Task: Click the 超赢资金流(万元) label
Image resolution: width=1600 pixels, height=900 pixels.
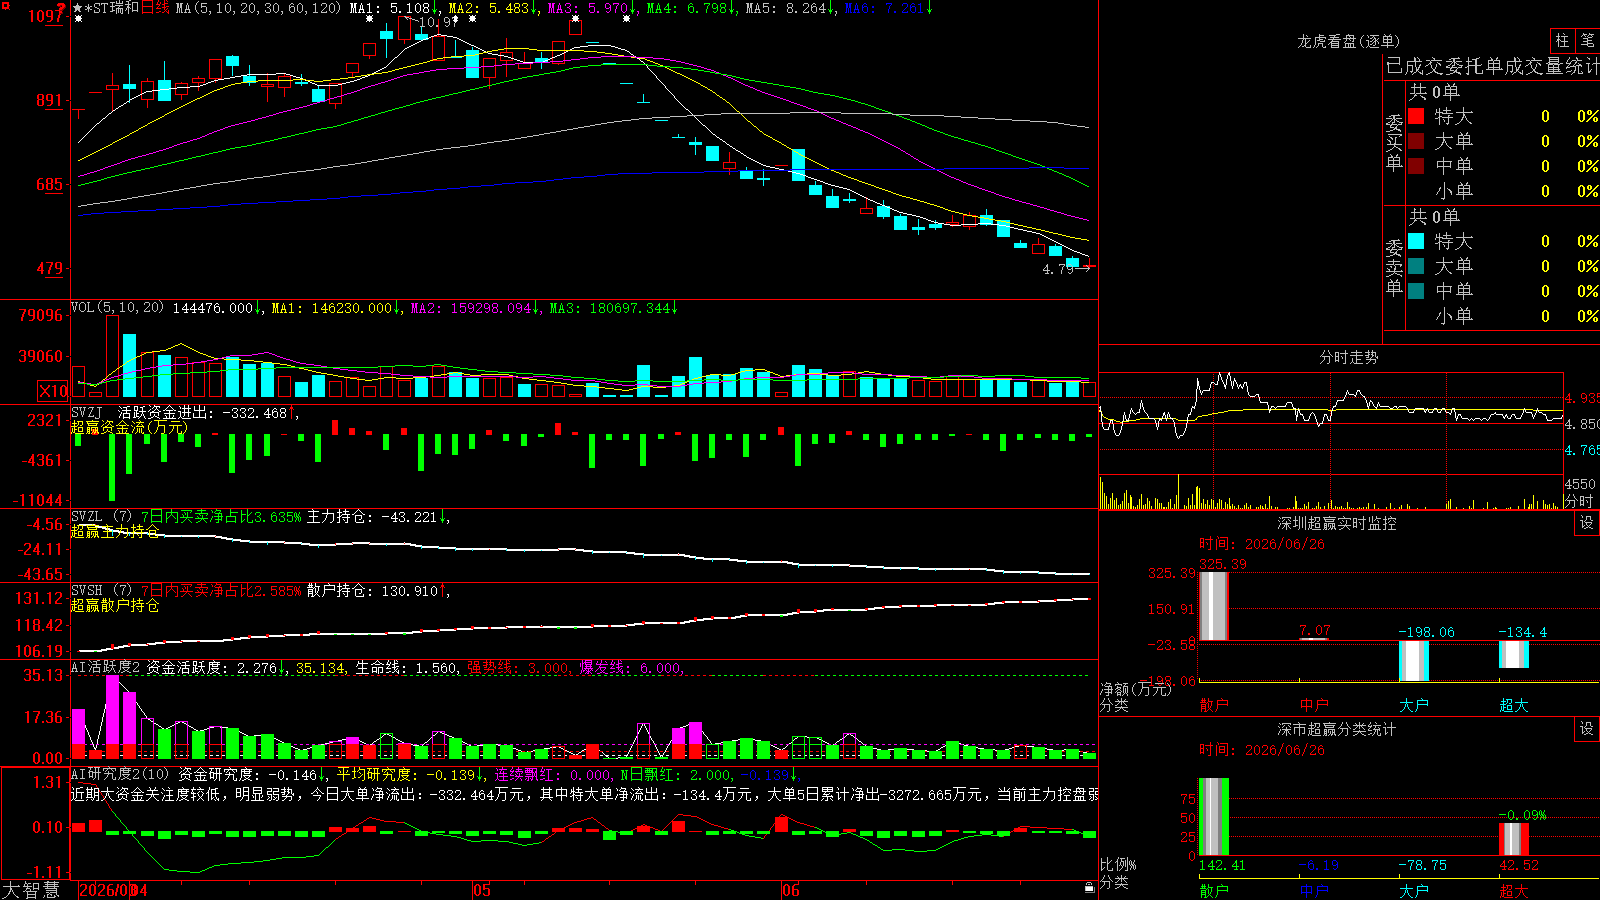Action: coord(129,427)
